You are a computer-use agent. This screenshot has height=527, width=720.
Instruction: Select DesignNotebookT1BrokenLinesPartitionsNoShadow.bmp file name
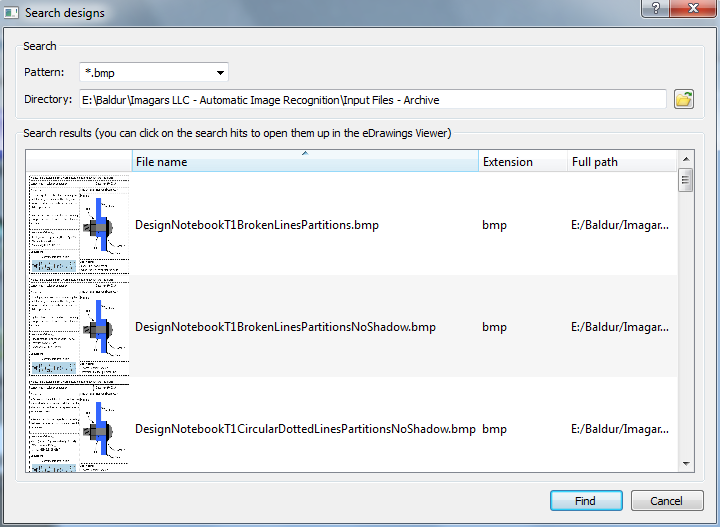285,327
